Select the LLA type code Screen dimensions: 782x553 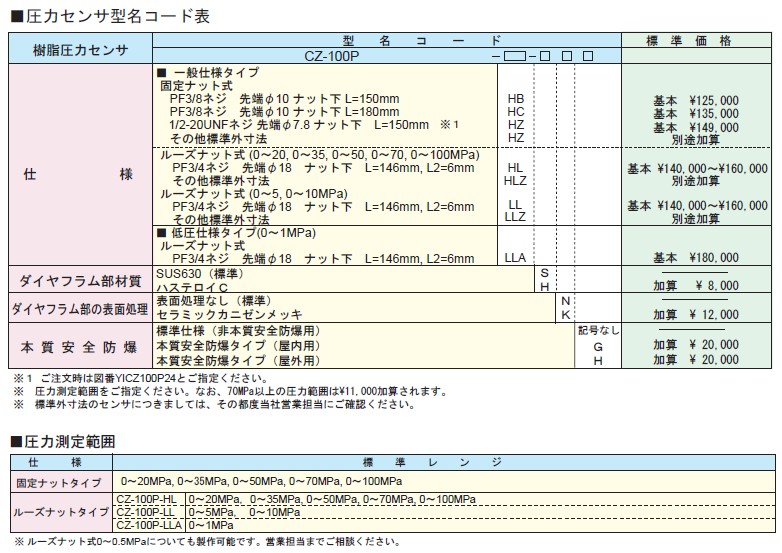pyautogui.click(x=515, y=258)
